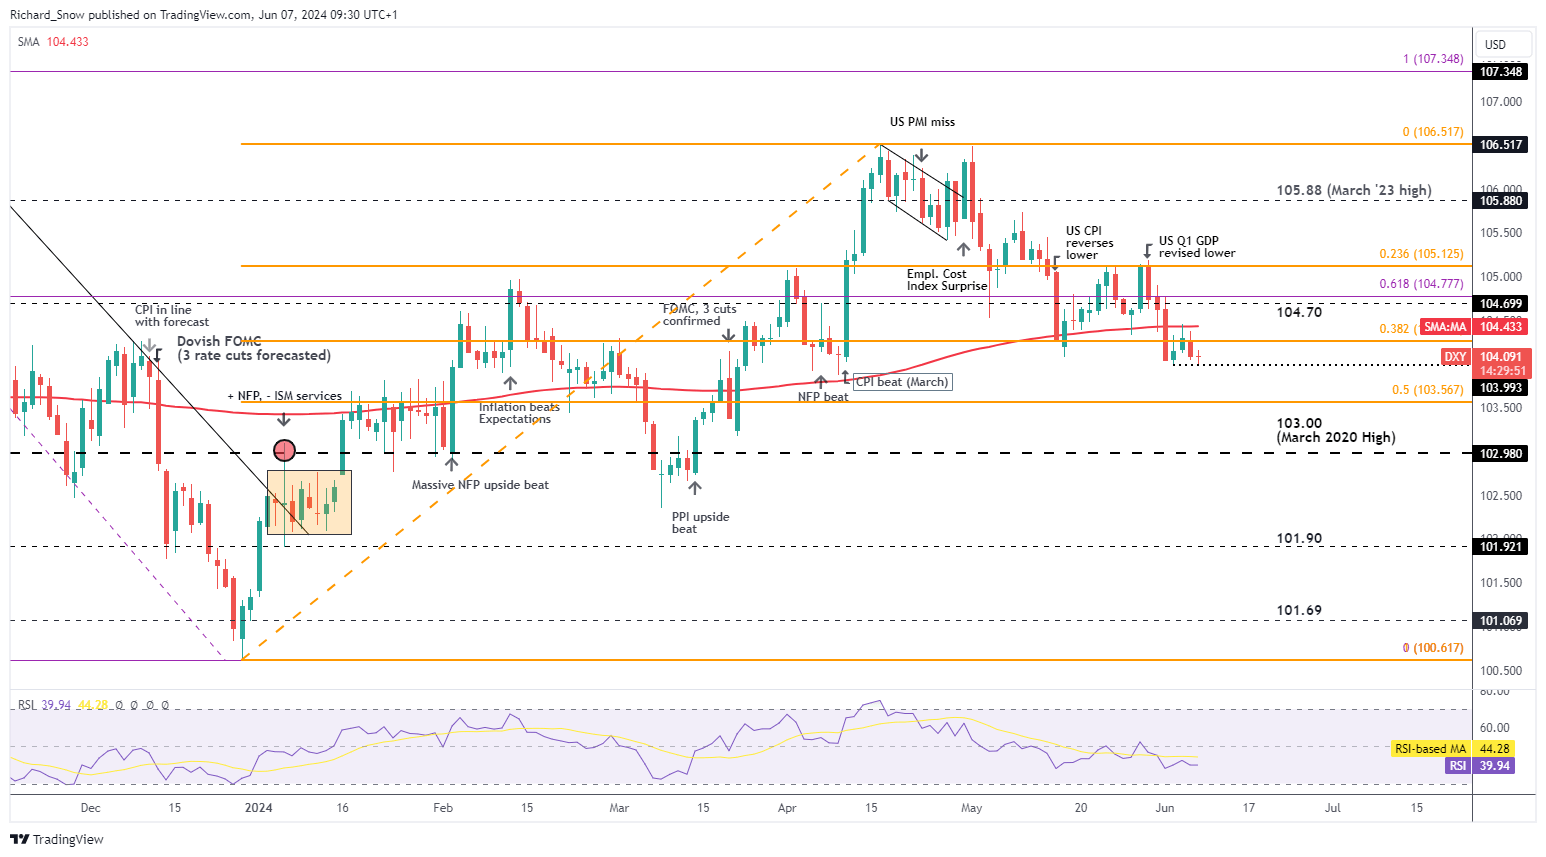Viewport: 1546px width, 857px height.
Task: Click the boxed CPI beat (March) label
Action: pos(902,382)
